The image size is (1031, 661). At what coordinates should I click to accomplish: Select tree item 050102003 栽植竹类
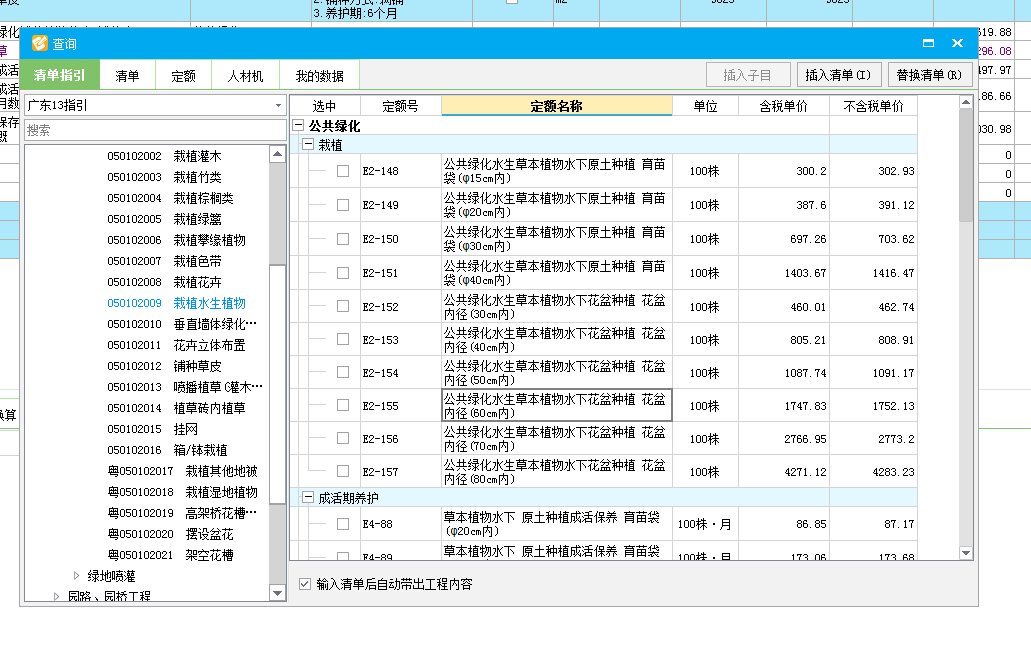pos(164,178)
